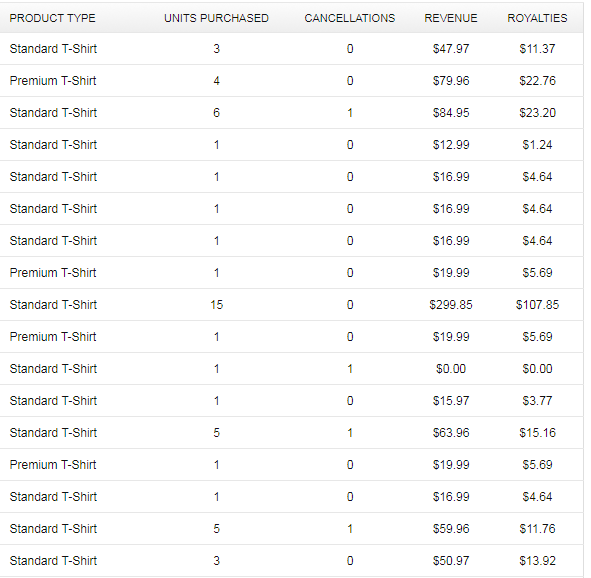Click revenue value $84.95
Screen dimensions: 591x578
point(451,113)
